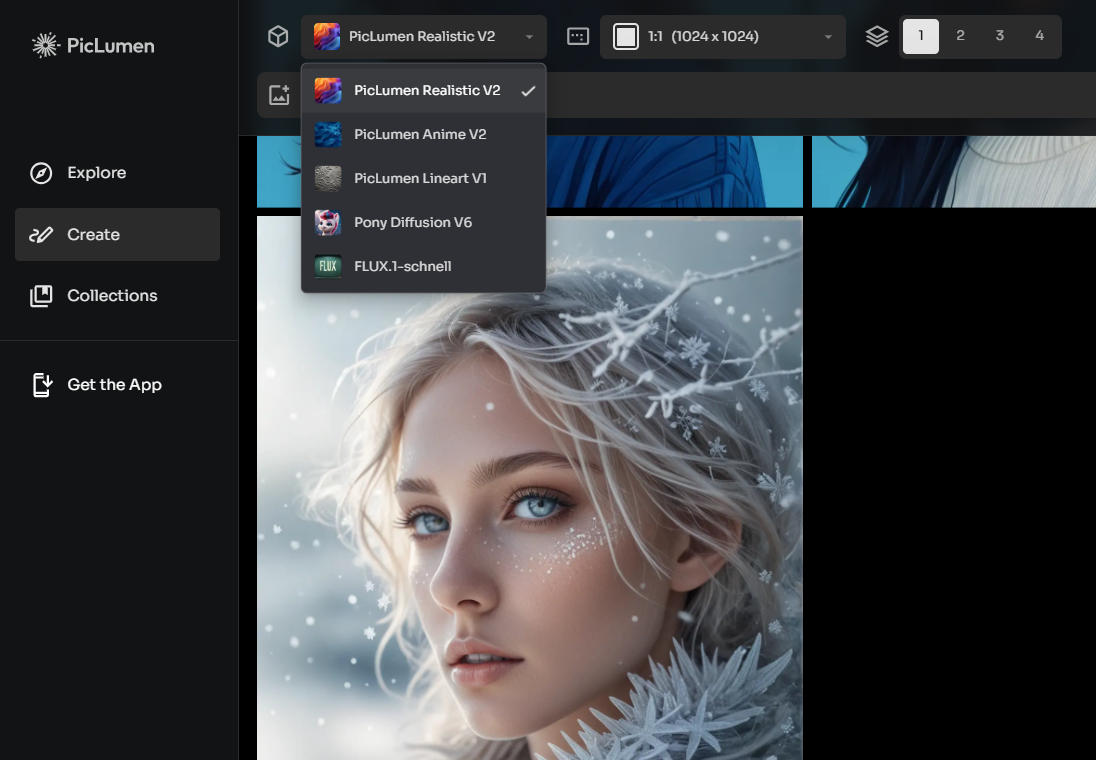
Task: Select PicLumen Lineart V1 model
Action: (424, 178)
